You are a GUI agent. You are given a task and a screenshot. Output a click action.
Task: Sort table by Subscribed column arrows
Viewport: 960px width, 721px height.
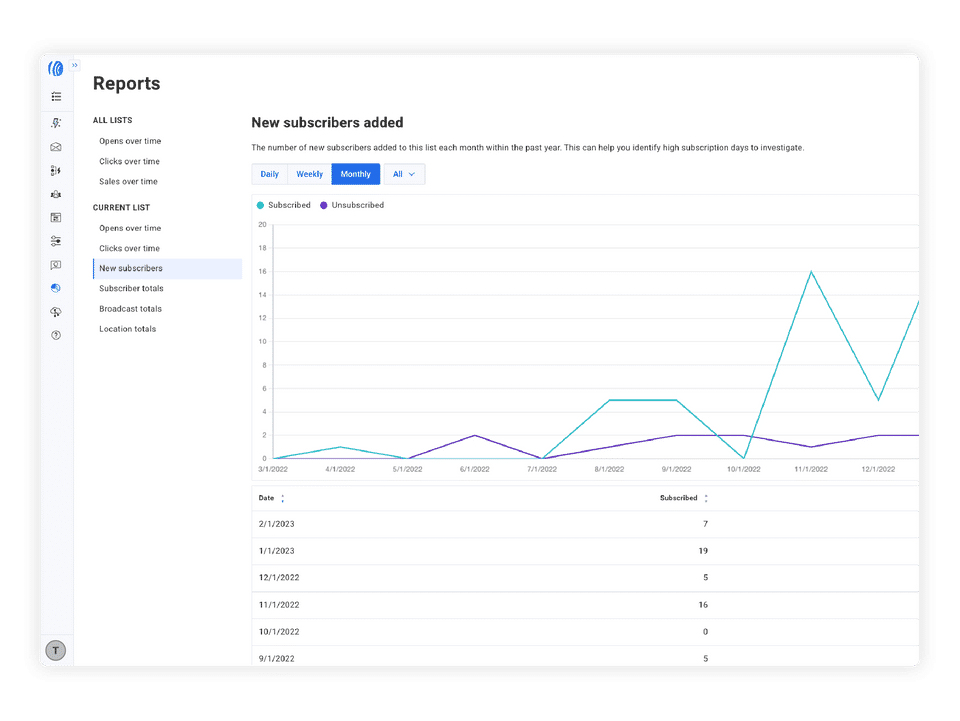pos(706,498)
